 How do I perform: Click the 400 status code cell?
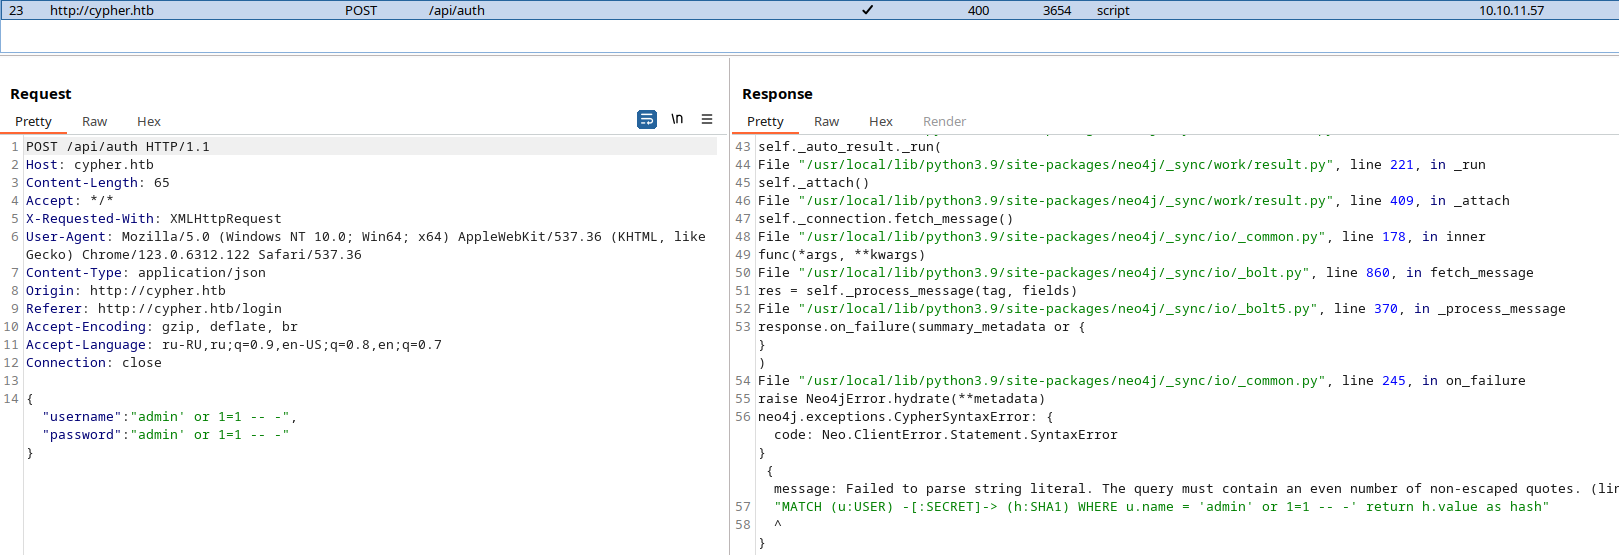point(978,10)
